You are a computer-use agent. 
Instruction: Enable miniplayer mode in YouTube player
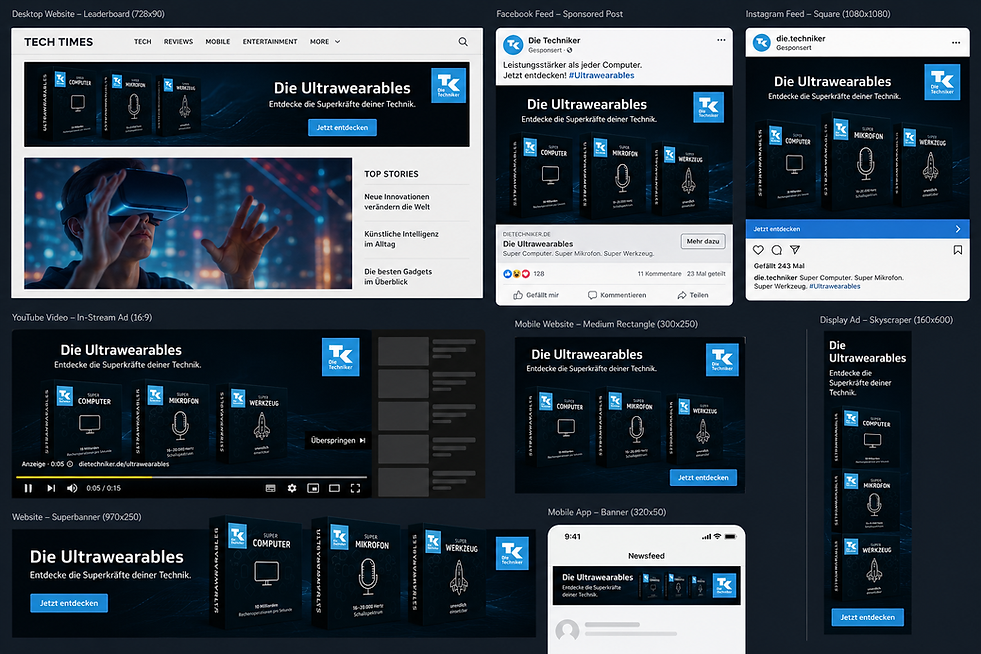(x=313, y=488)
